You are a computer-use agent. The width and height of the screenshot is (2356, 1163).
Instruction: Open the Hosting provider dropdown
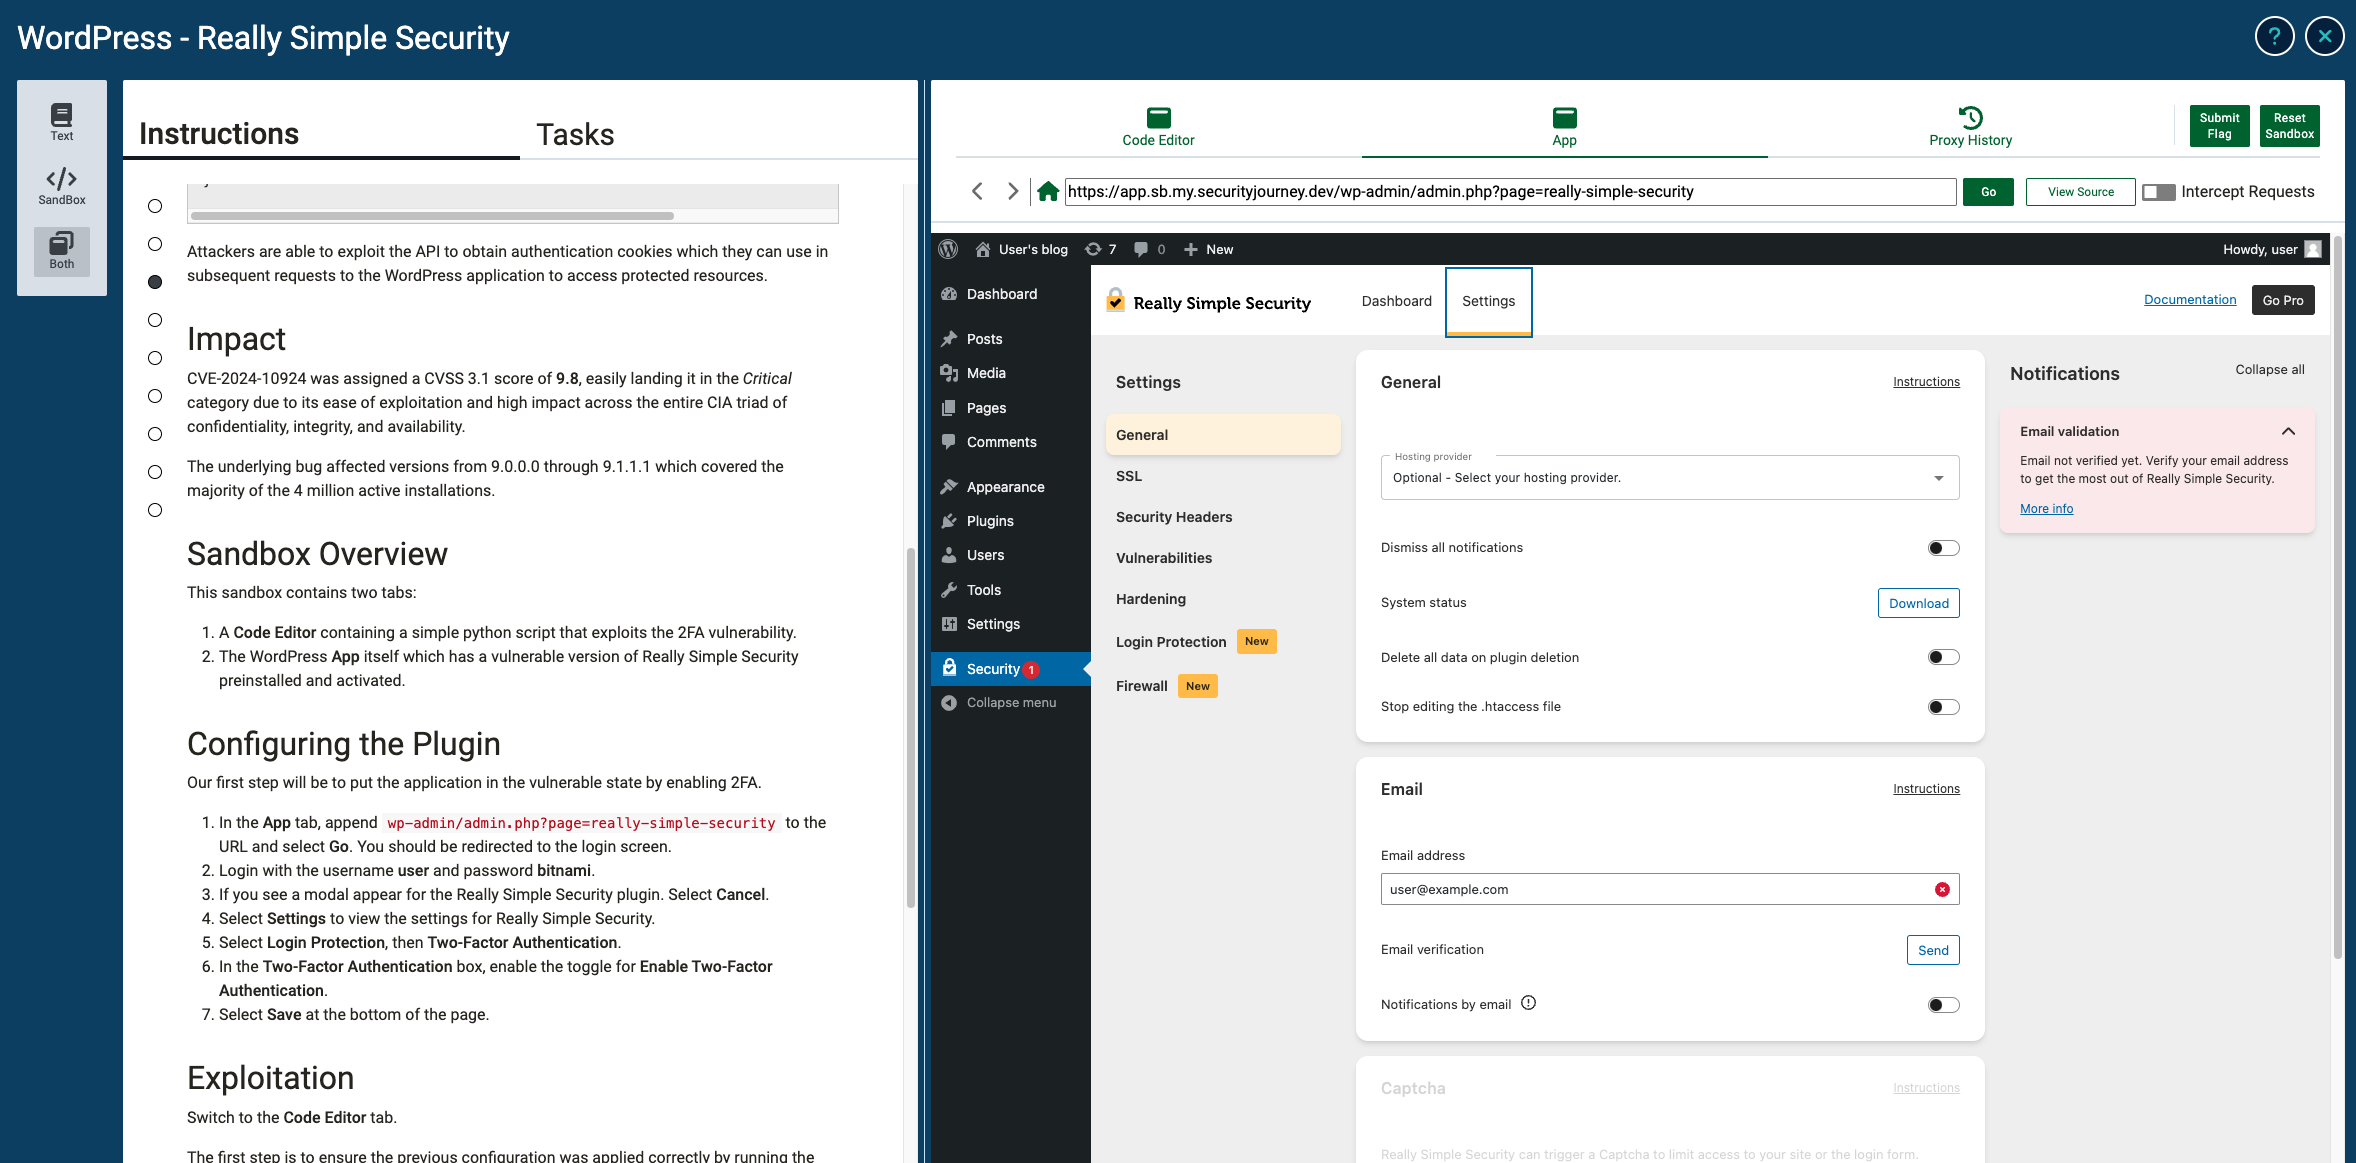point(1669,478)
